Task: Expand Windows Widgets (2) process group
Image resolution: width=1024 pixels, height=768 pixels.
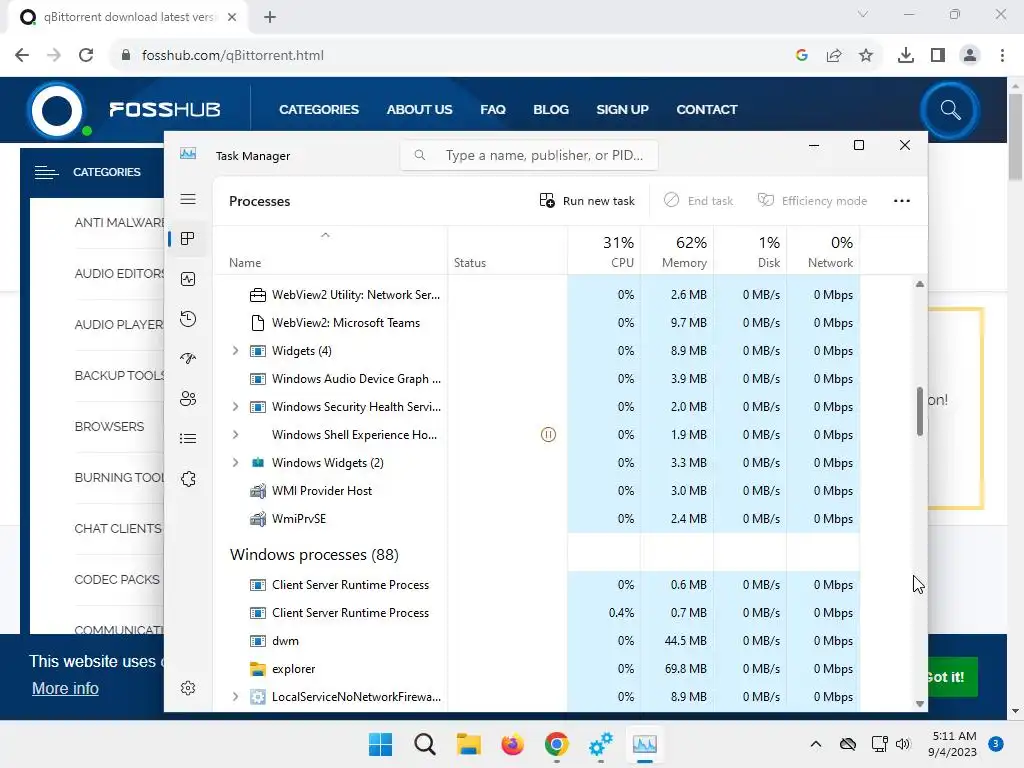Action: point(235,462)
